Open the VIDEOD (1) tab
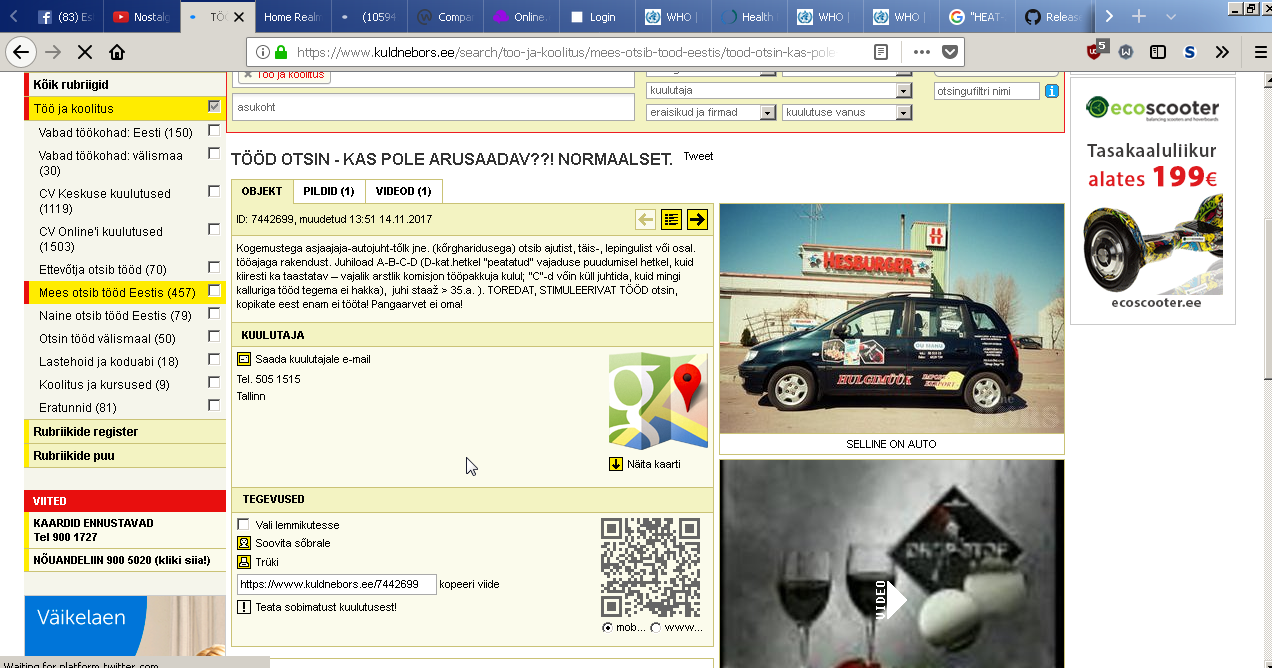The width and height of the screenshot is (1272, 668). (403, 191)
